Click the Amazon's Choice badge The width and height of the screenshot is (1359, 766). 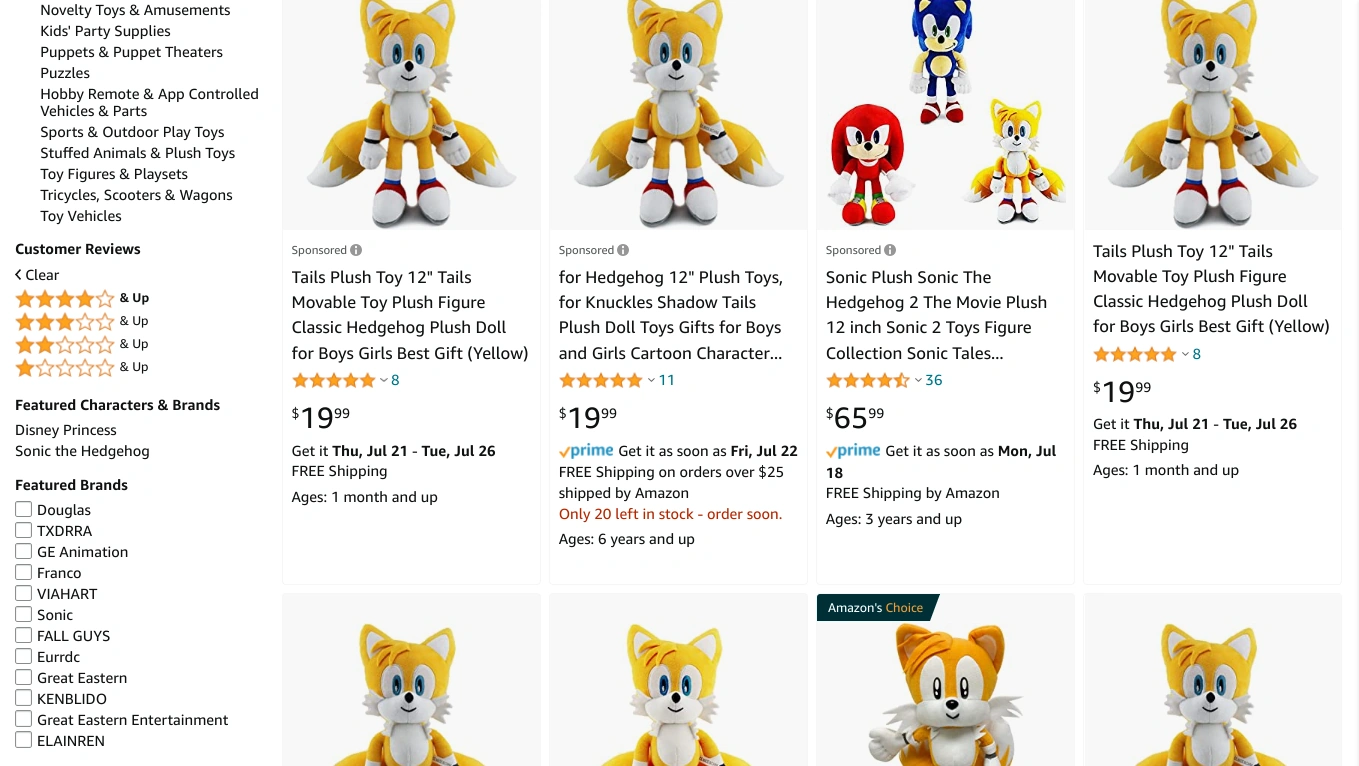pos(875,607)
